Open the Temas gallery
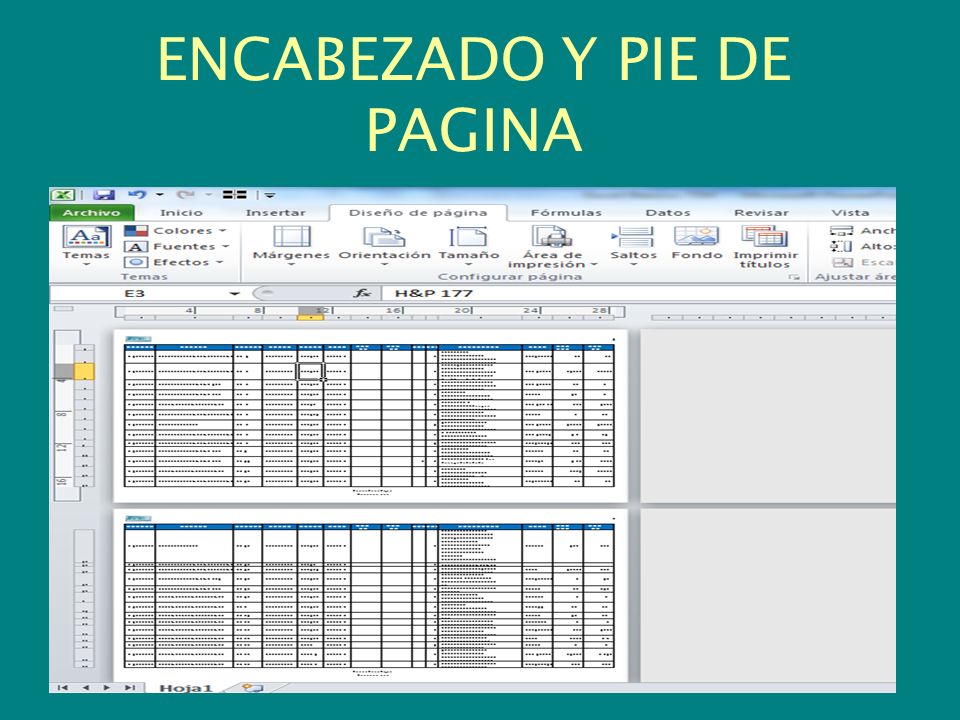 point(86,245)
